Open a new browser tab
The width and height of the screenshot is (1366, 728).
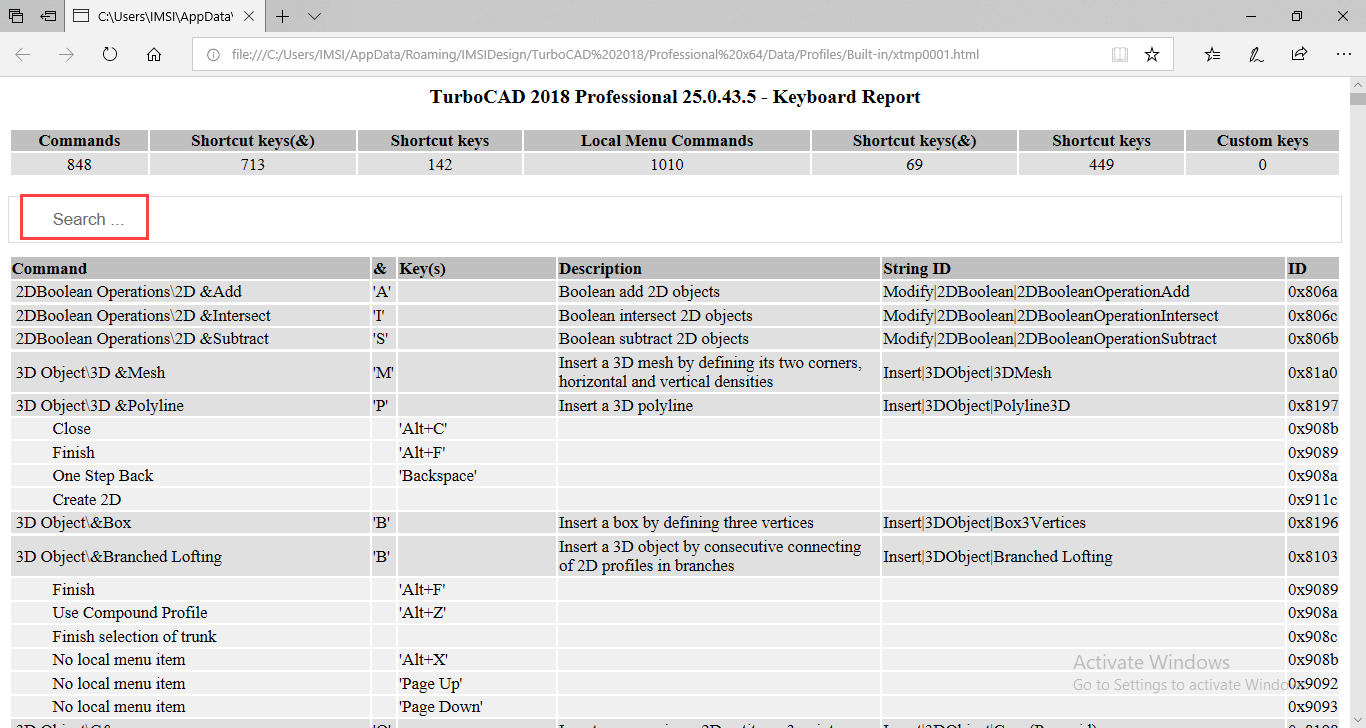tap(283, 16)
